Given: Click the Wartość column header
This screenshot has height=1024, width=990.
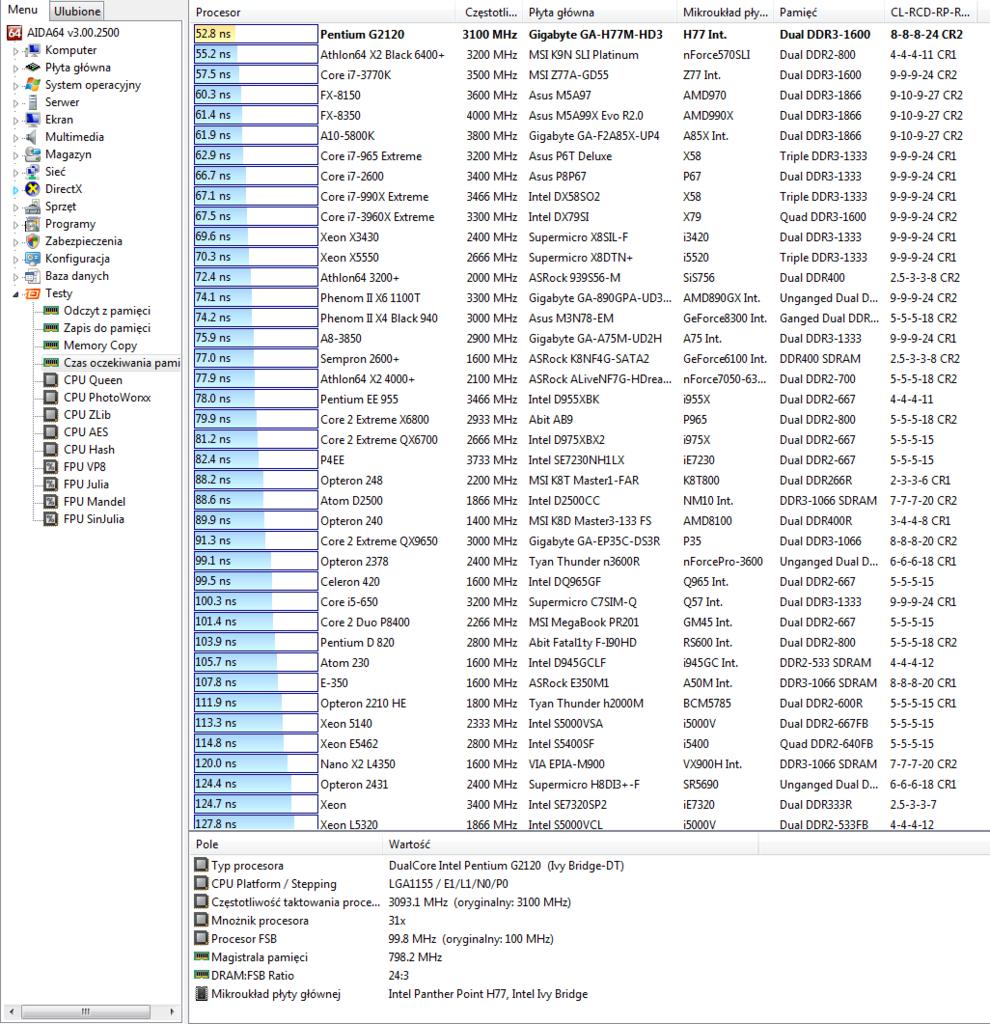Looking at the screenshot, I should point(570,844).
